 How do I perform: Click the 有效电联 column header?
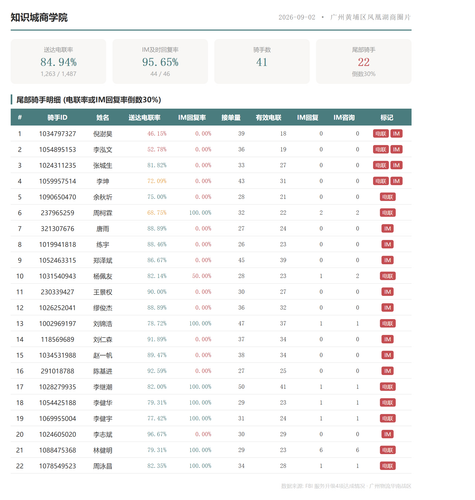(x=268, y=117)
